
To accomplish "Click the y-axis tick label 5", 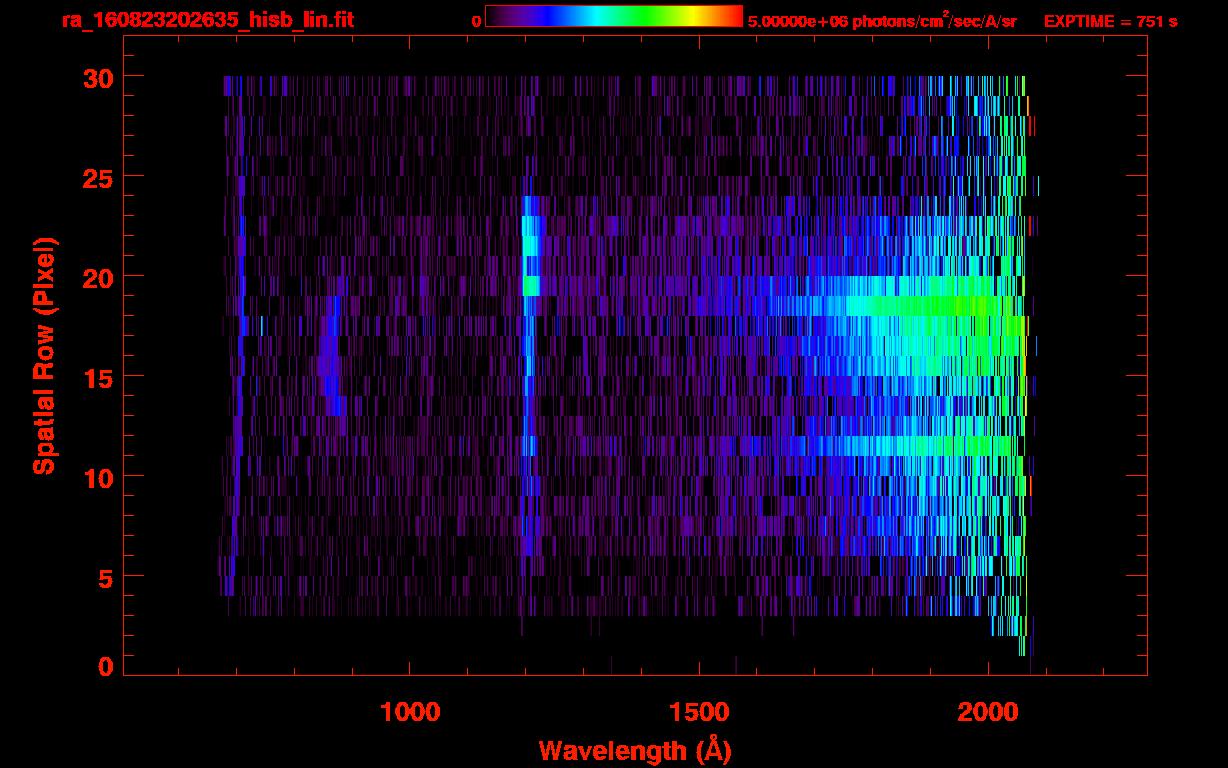I will 104,577.
